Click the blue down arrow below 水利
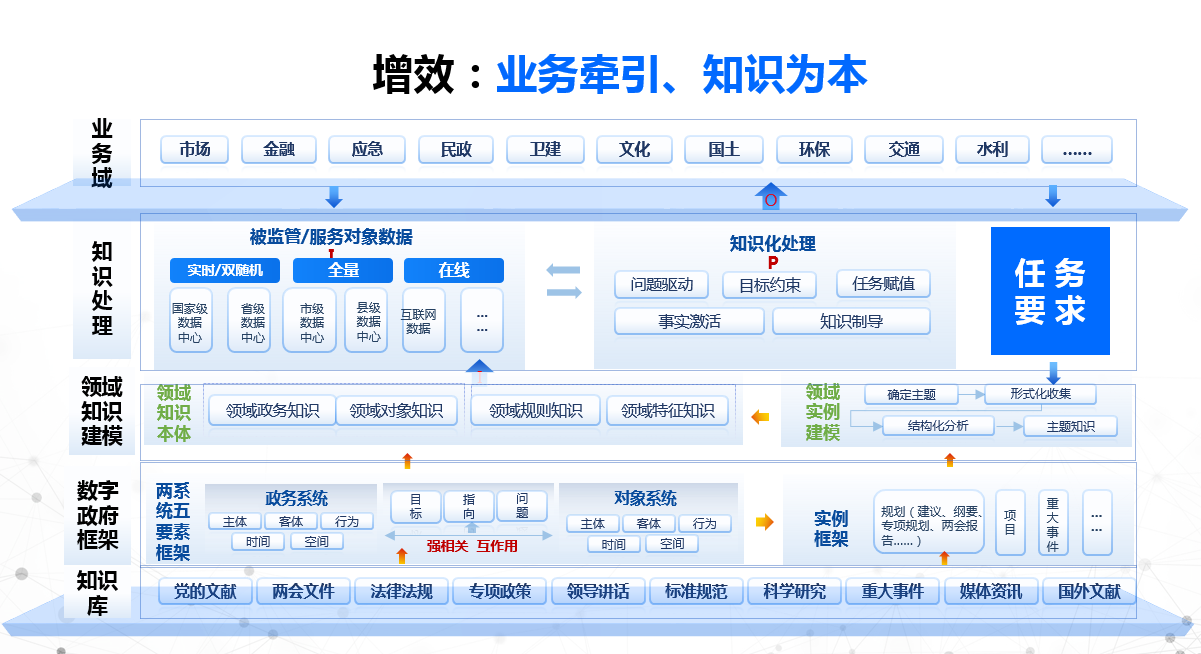Viewport: 1201px width, 654px height. click(x=1052, y=196)
